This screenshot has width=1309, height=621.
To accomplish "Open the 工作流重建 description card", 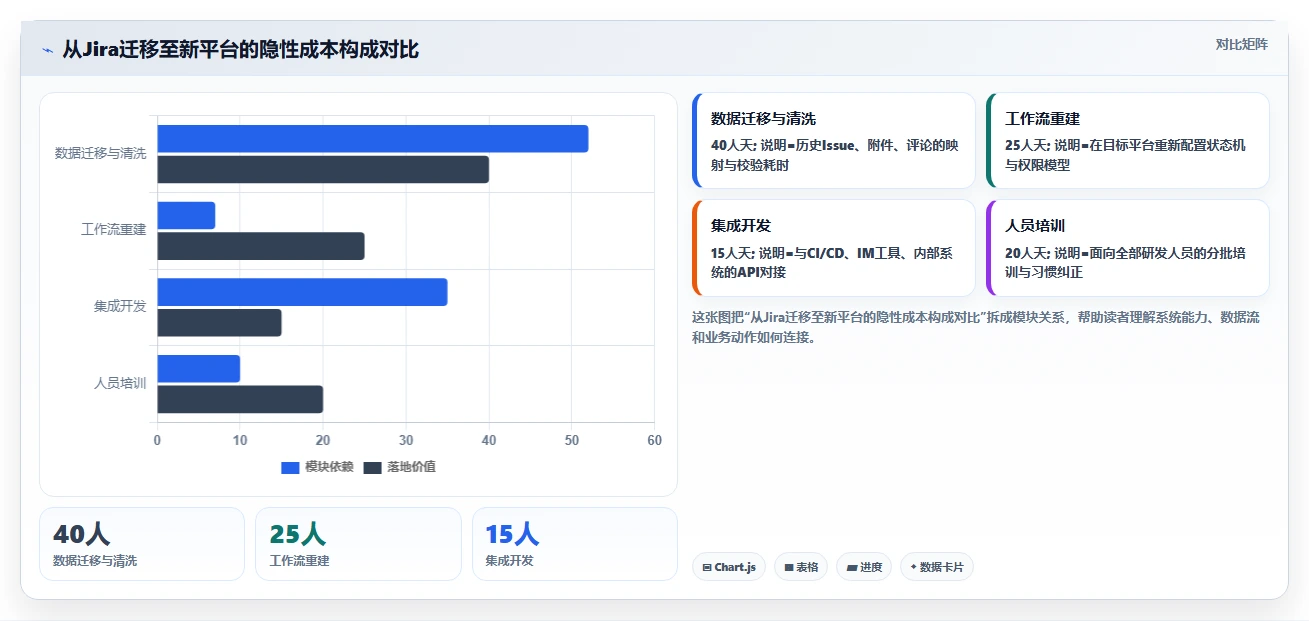I will [1127, 140].
